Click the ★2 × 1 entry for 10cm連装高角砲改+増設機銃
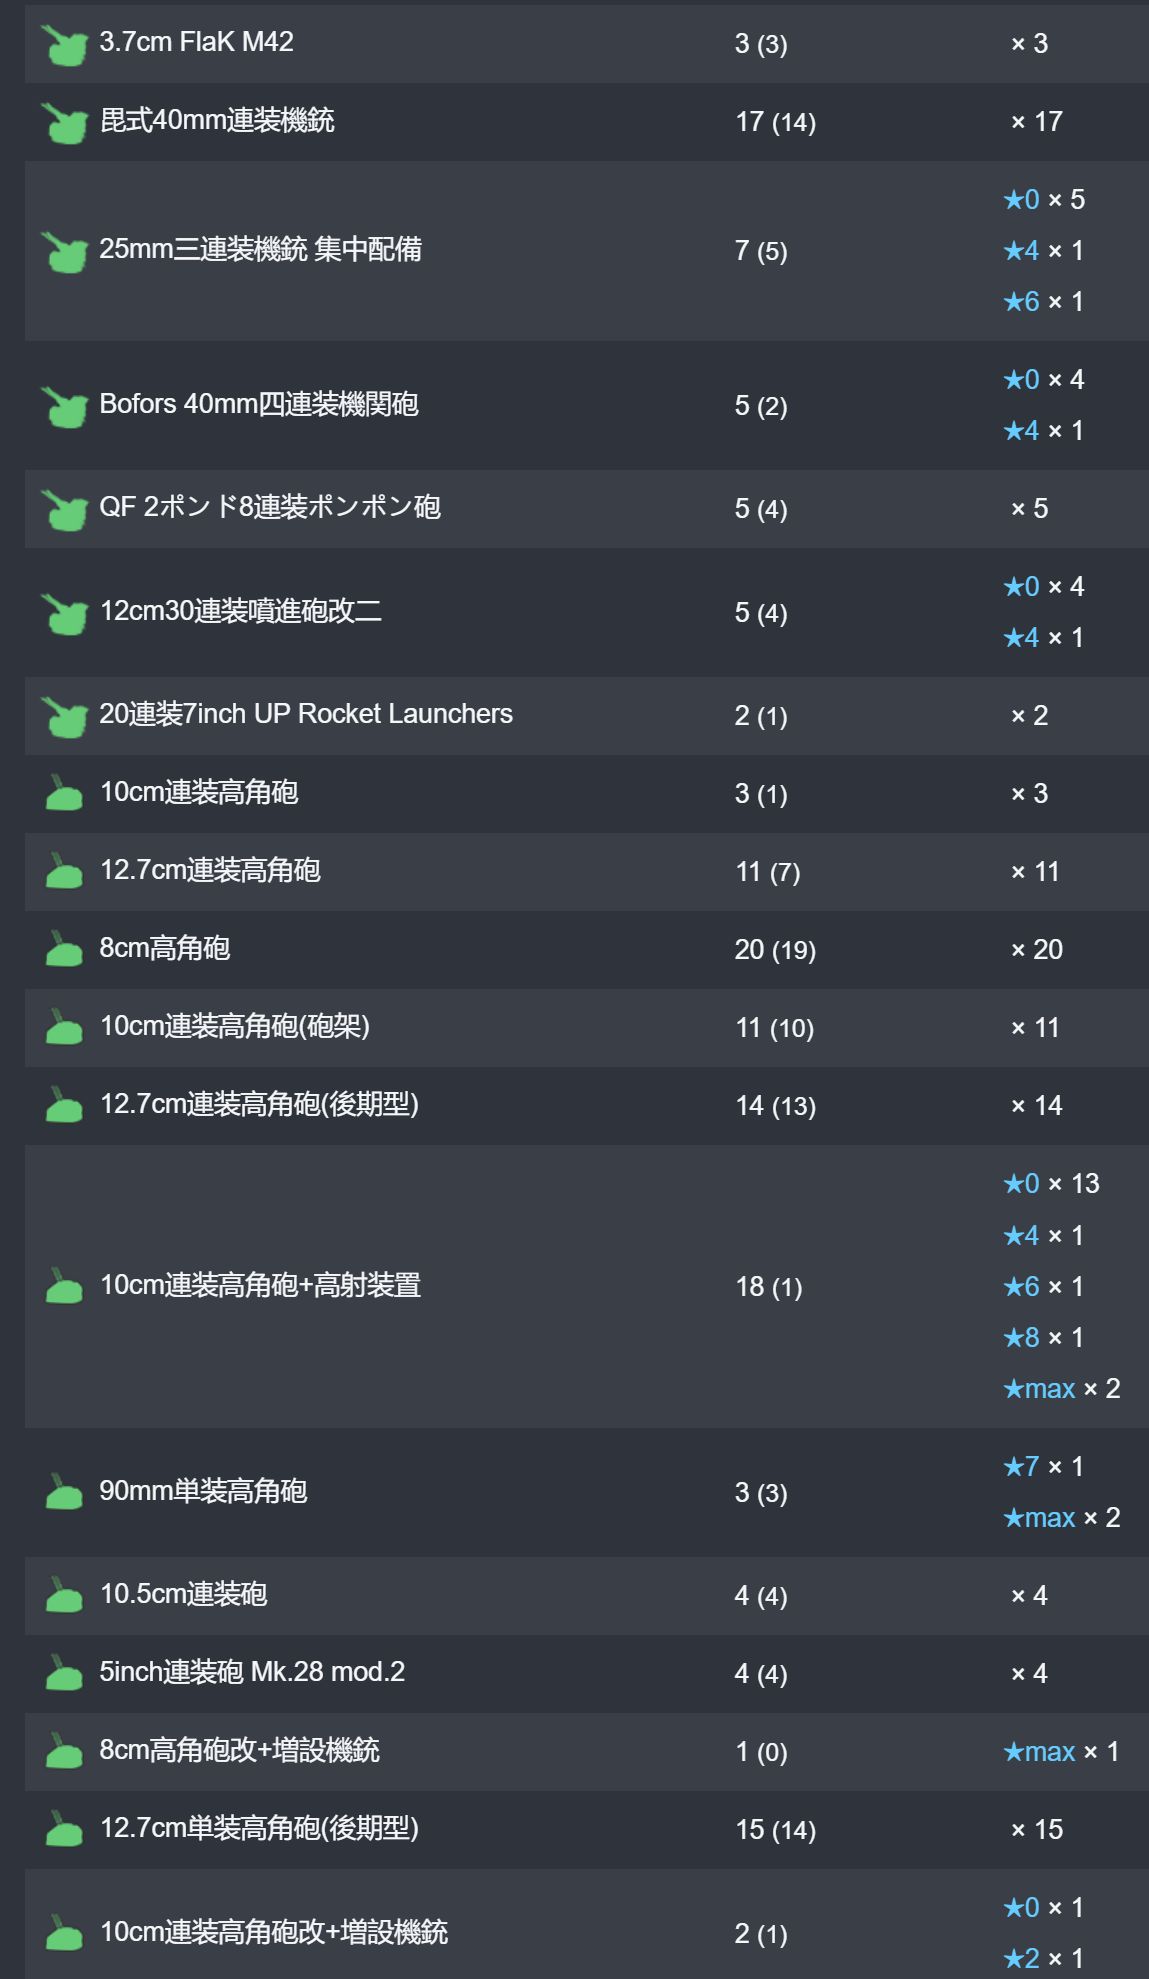The width and height of the screenshot is (1149, 1979). click(1043, 1958)
